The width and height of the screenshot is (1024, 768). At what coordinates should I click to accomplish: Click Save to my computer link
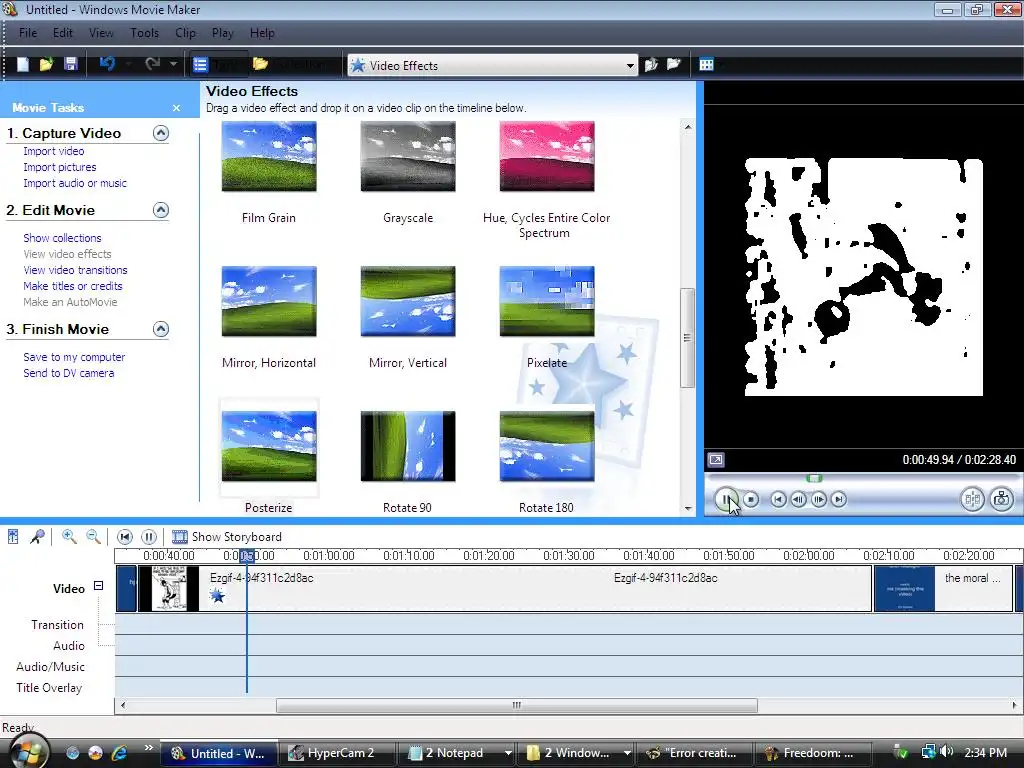coord(74,357)
